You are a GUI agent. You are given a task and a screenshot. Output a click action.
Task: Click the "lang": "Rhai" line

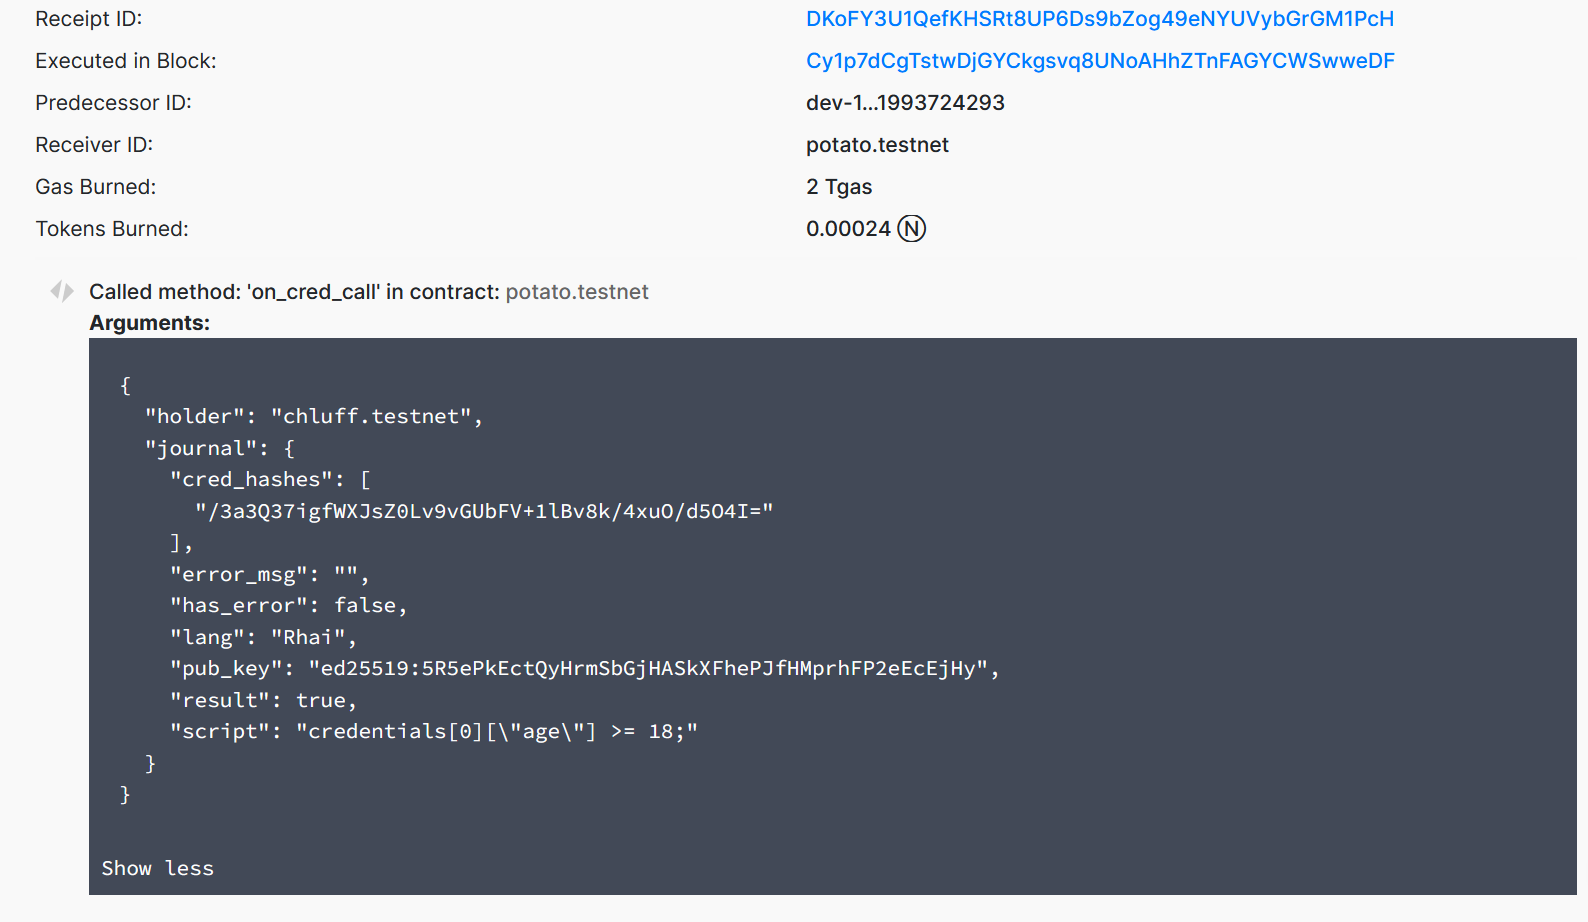tap(262, 637)
